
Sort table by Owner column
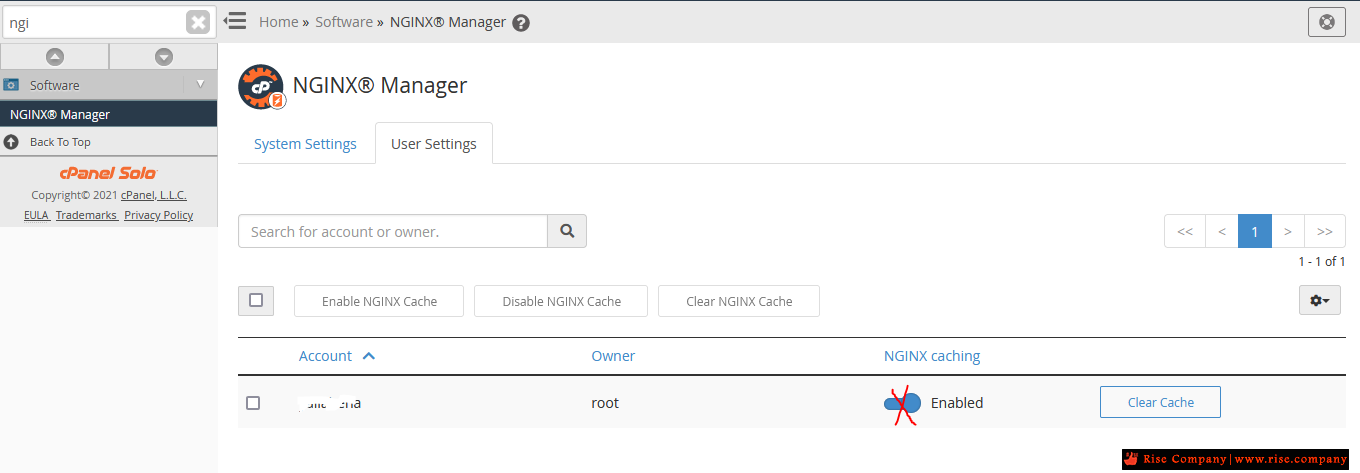point(613,356)
